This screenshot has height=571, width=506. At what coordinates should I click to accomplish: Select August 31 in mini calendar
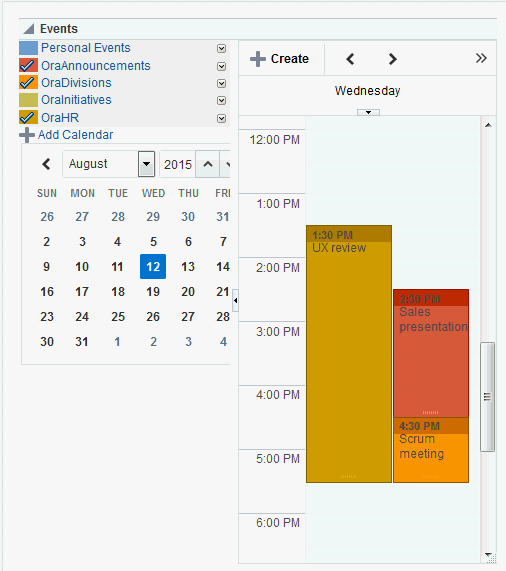(82, 342)
